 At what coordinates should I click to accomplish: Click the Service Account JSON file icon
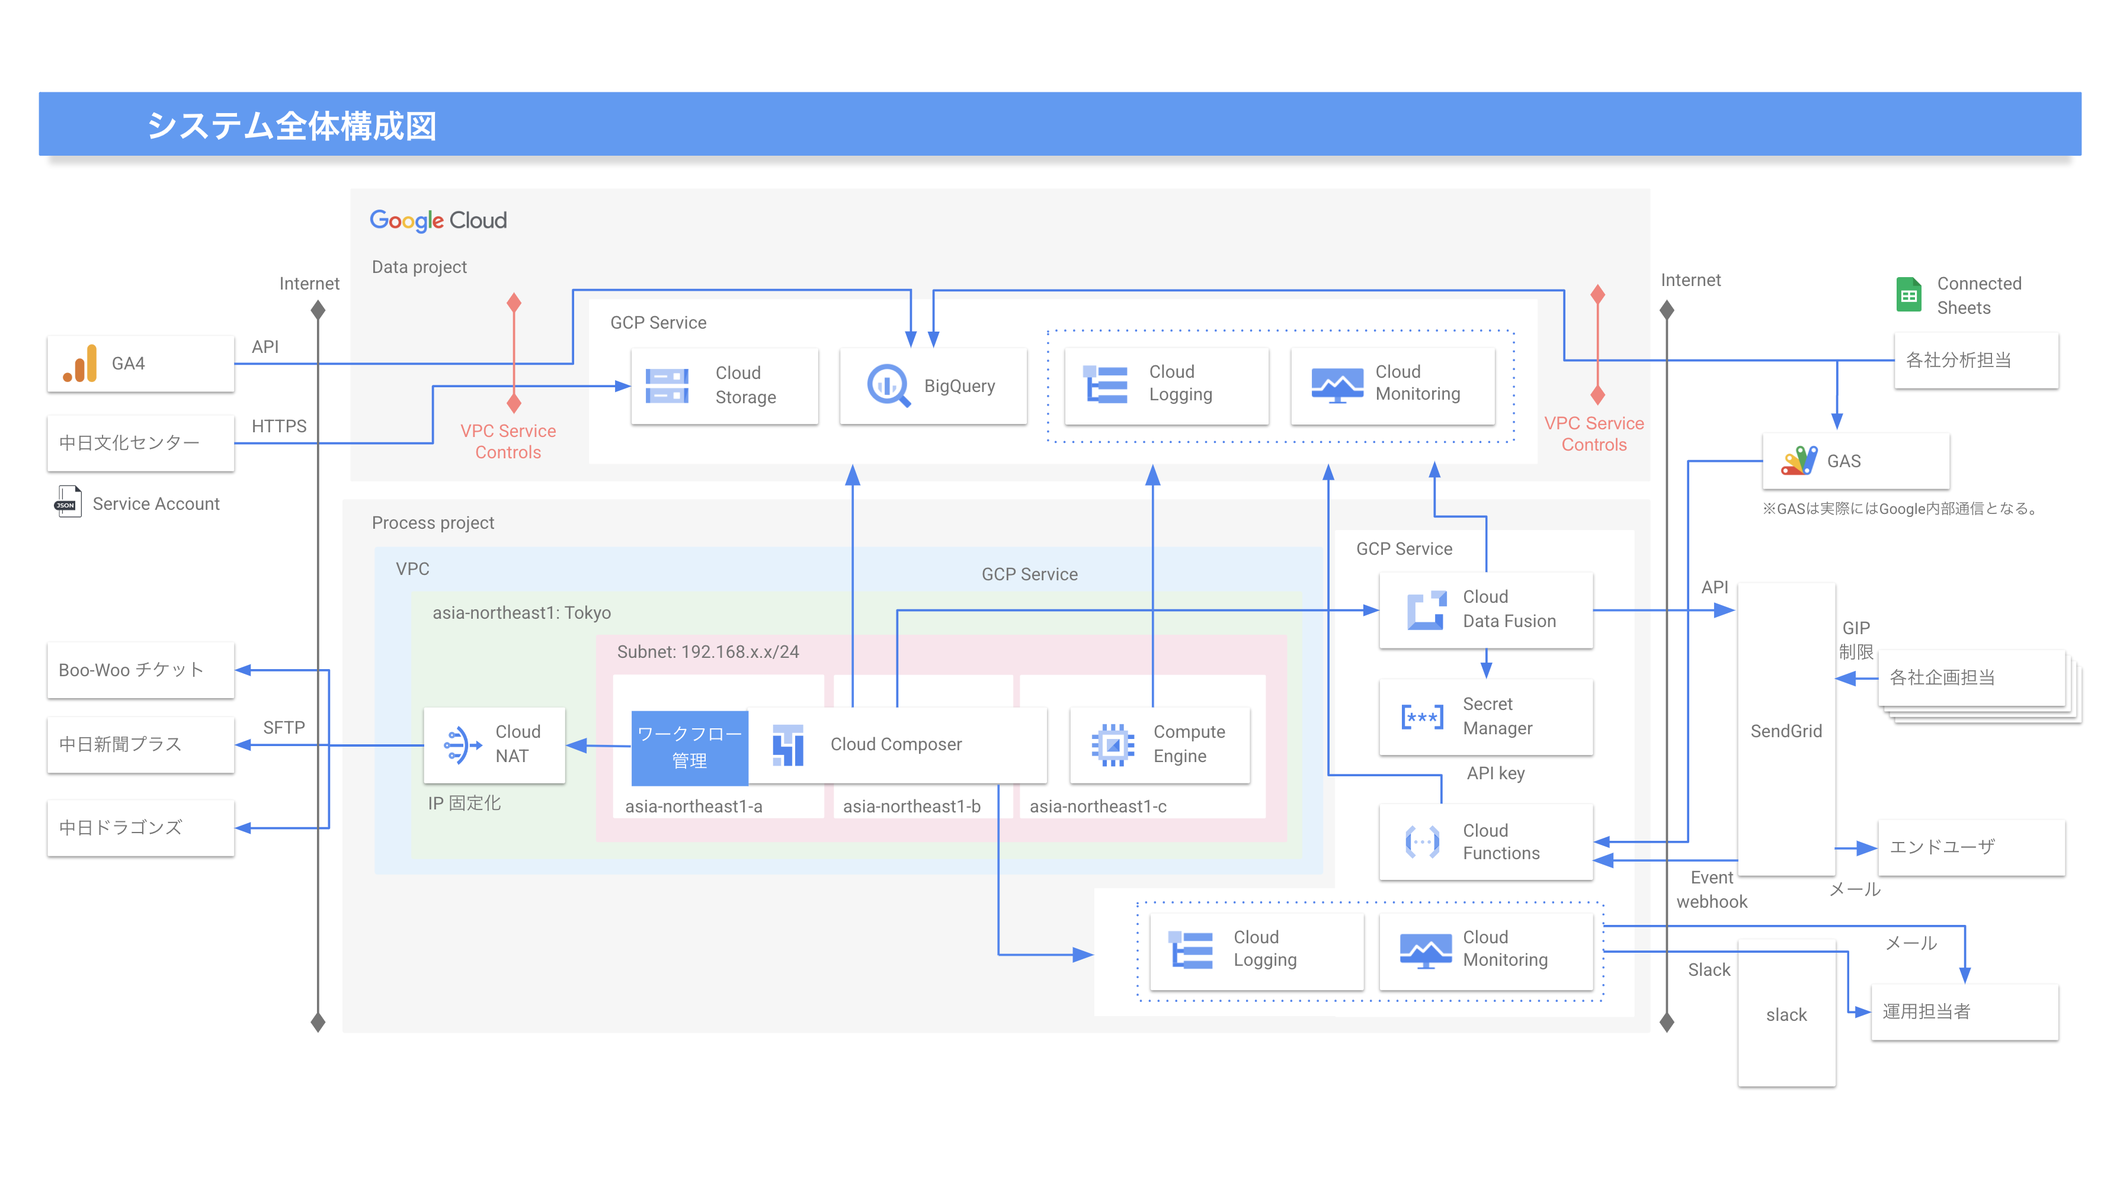point(68,502)
